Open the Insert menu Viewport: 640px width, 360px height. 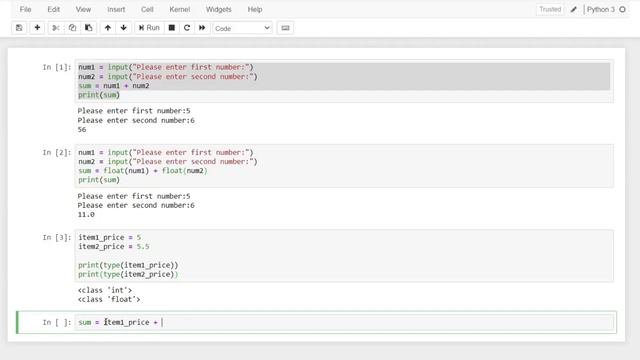116,9
